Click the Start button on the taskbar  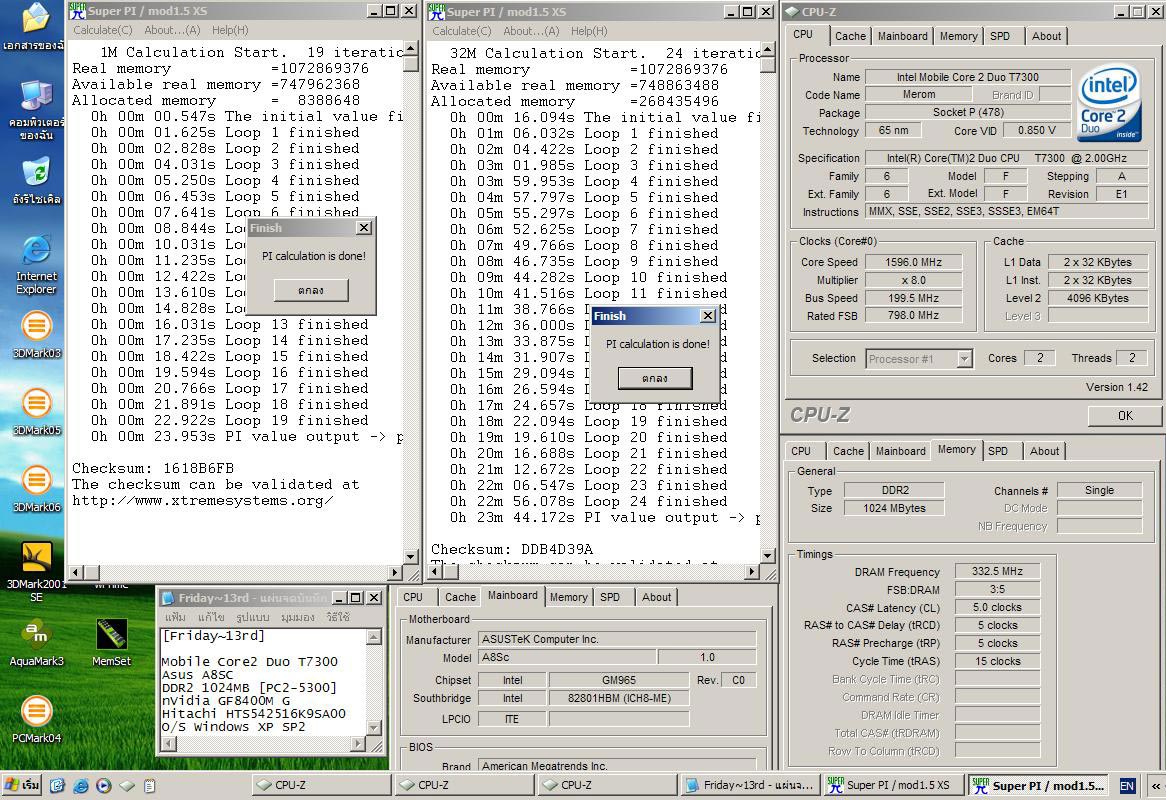click(x=22, y=785)
